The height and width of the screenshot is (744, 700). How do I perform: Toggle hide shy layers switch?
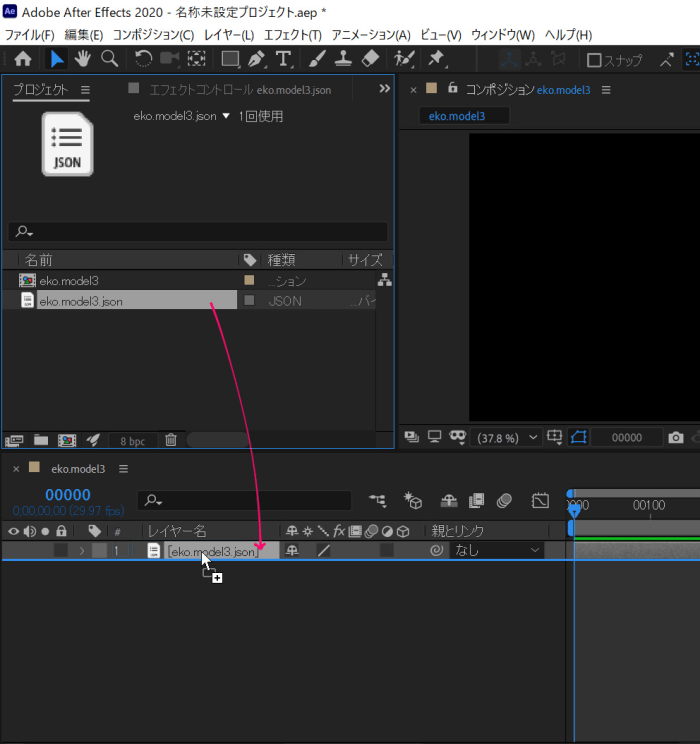(449, 500)
